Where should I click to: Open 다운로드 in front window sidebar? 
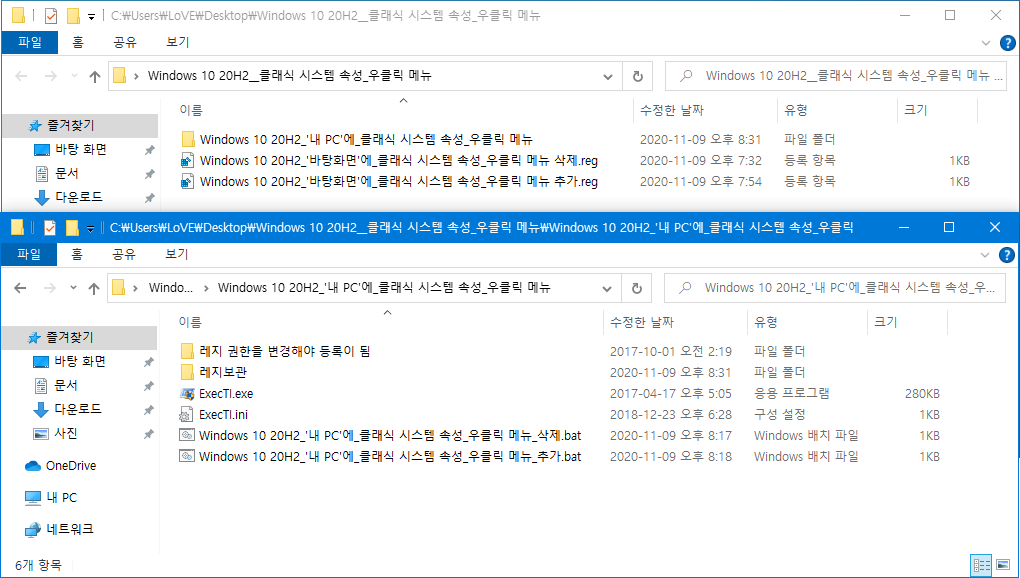pos(77,410)
